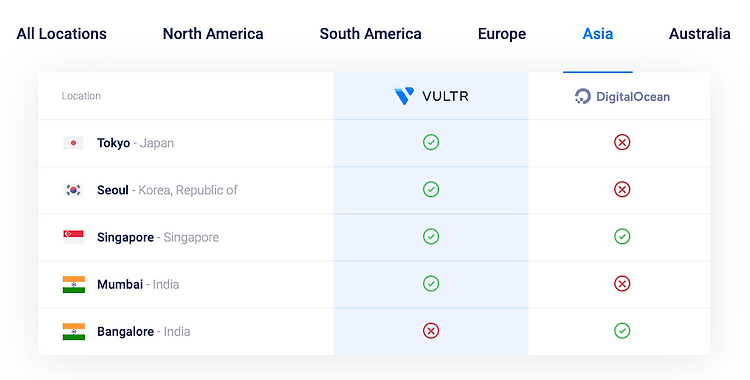Click the Vultr logo in table header

[x=431, y=96]
